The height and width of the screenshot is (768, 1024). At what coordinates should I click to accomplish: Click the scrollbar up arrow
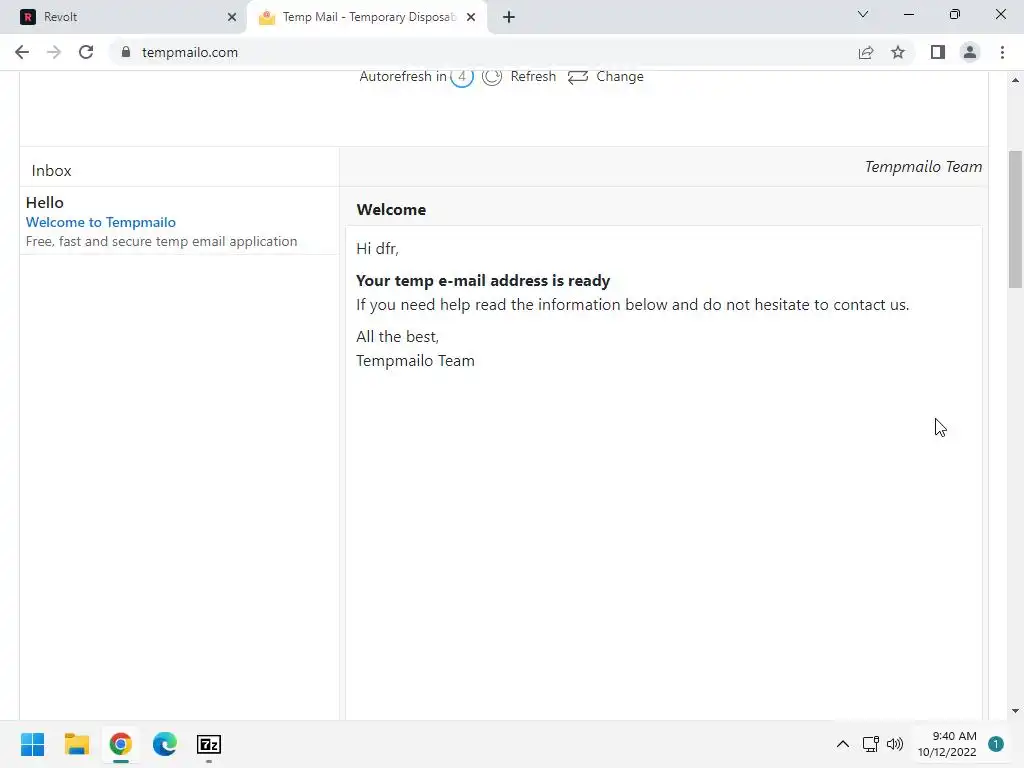point(1015,80)
